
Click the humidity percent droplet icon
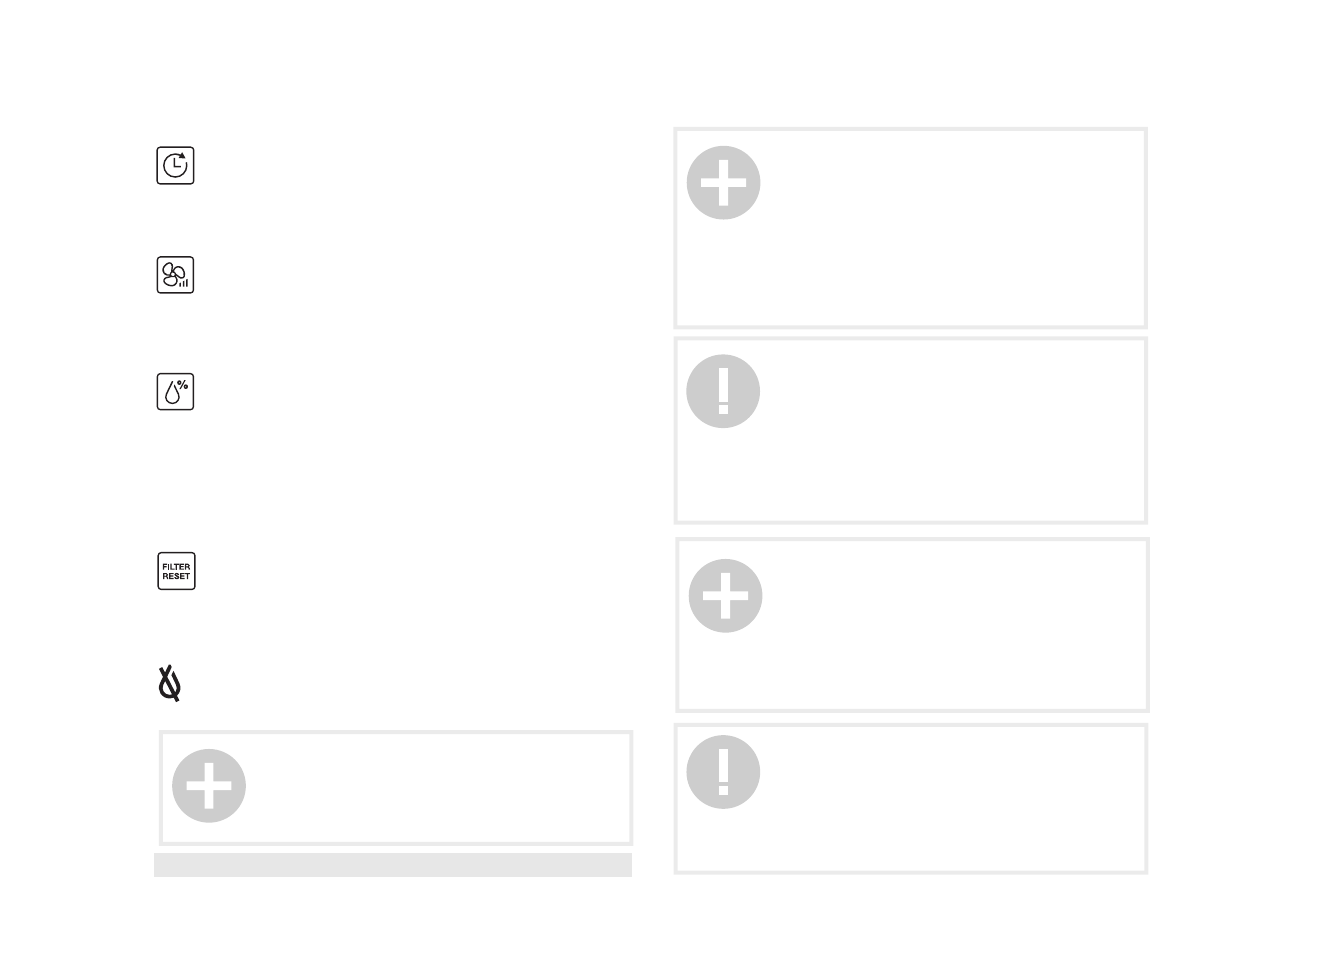[175, 392]
